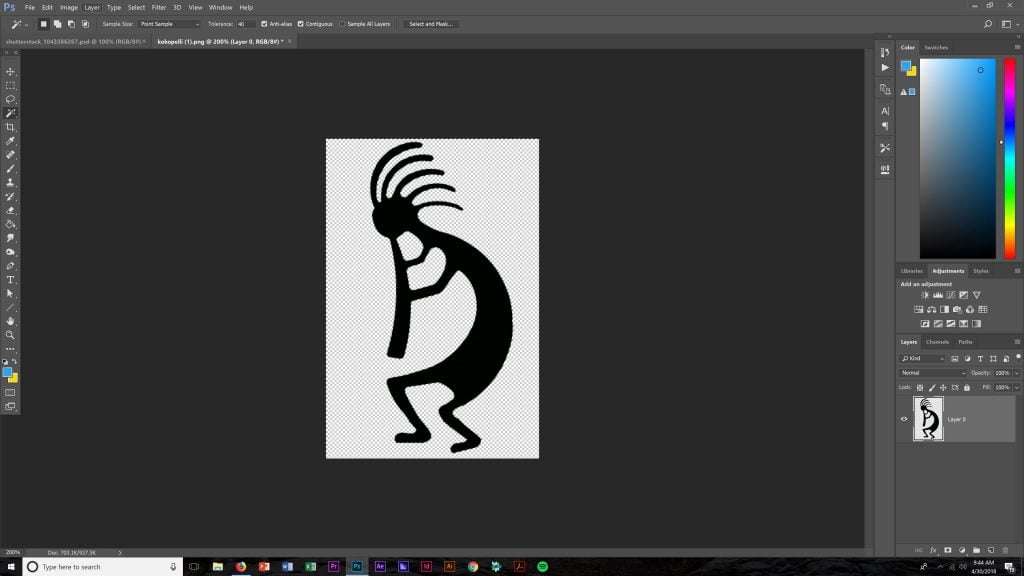Select the Path Selection tool
1024x576 pixels.
(x=10, y=294)
